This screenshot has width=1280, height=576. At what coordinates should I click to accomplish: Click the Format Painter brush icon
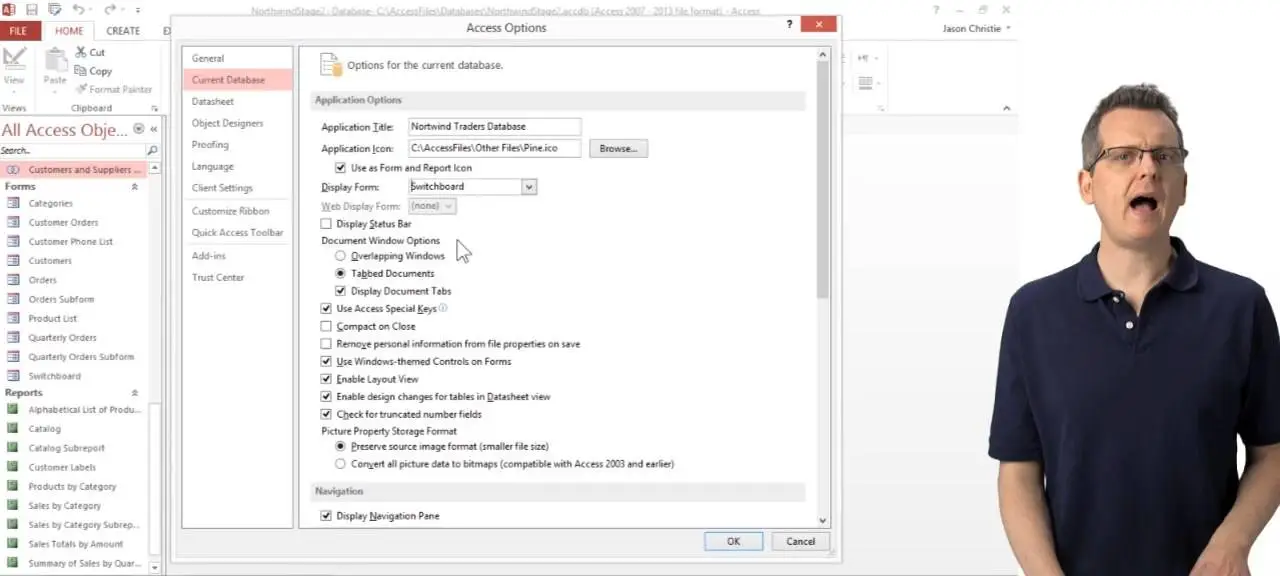[81, 89]
